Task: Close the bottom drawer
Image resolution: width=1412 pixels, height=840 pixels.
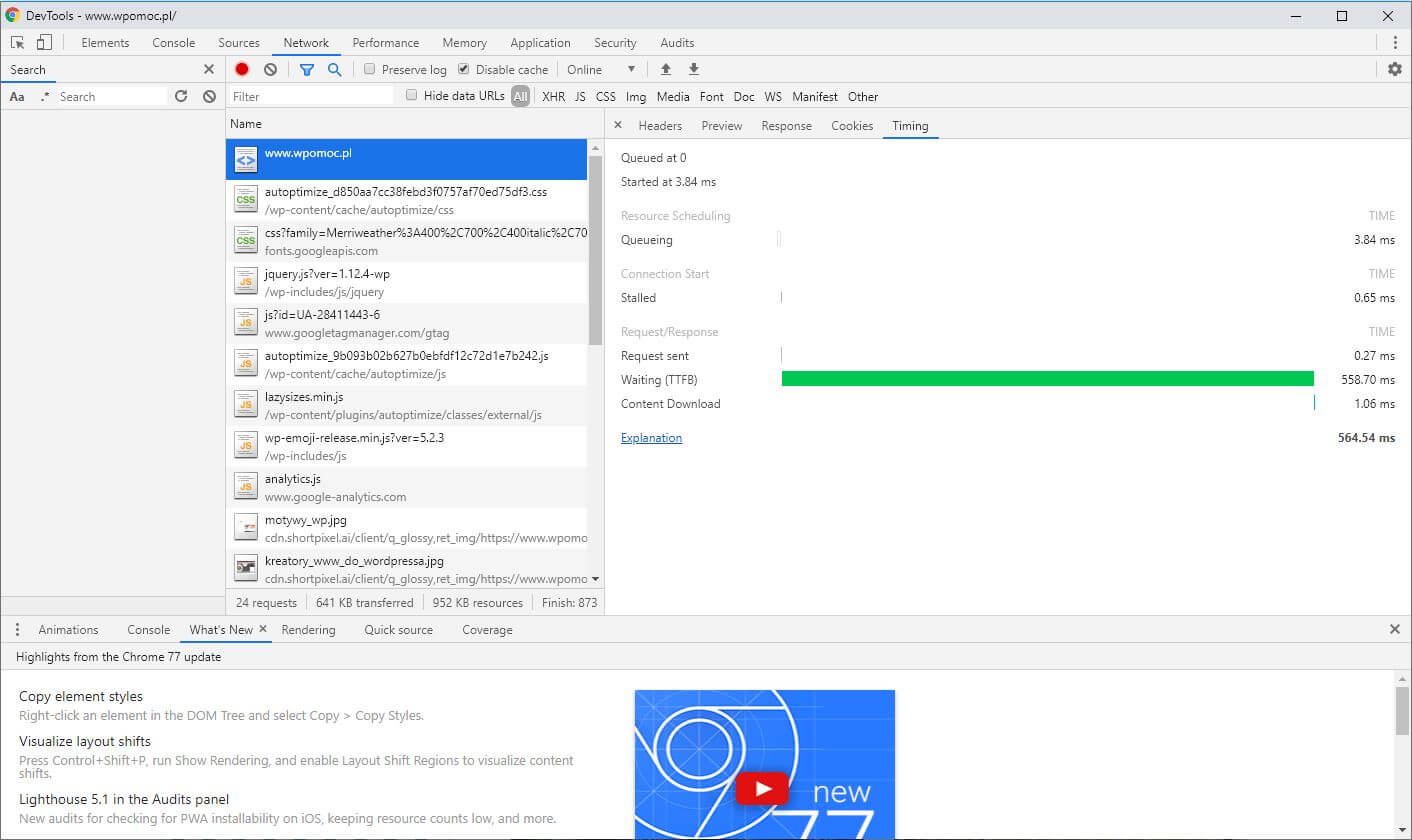Action: (1395, 629)
